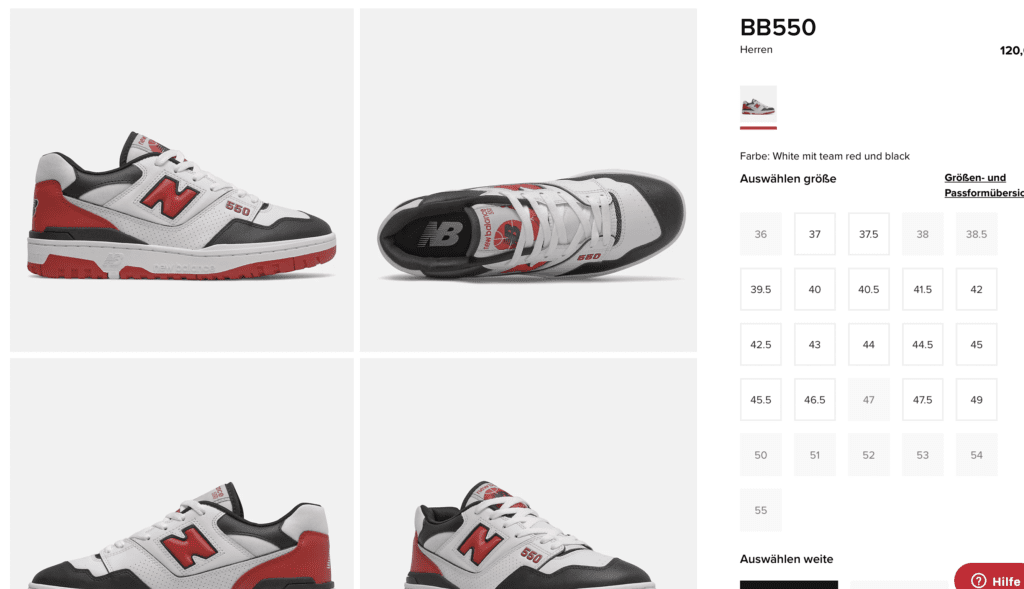Open the angled front-view shoe image
The image size is (1024, 589).
(528, 473)
